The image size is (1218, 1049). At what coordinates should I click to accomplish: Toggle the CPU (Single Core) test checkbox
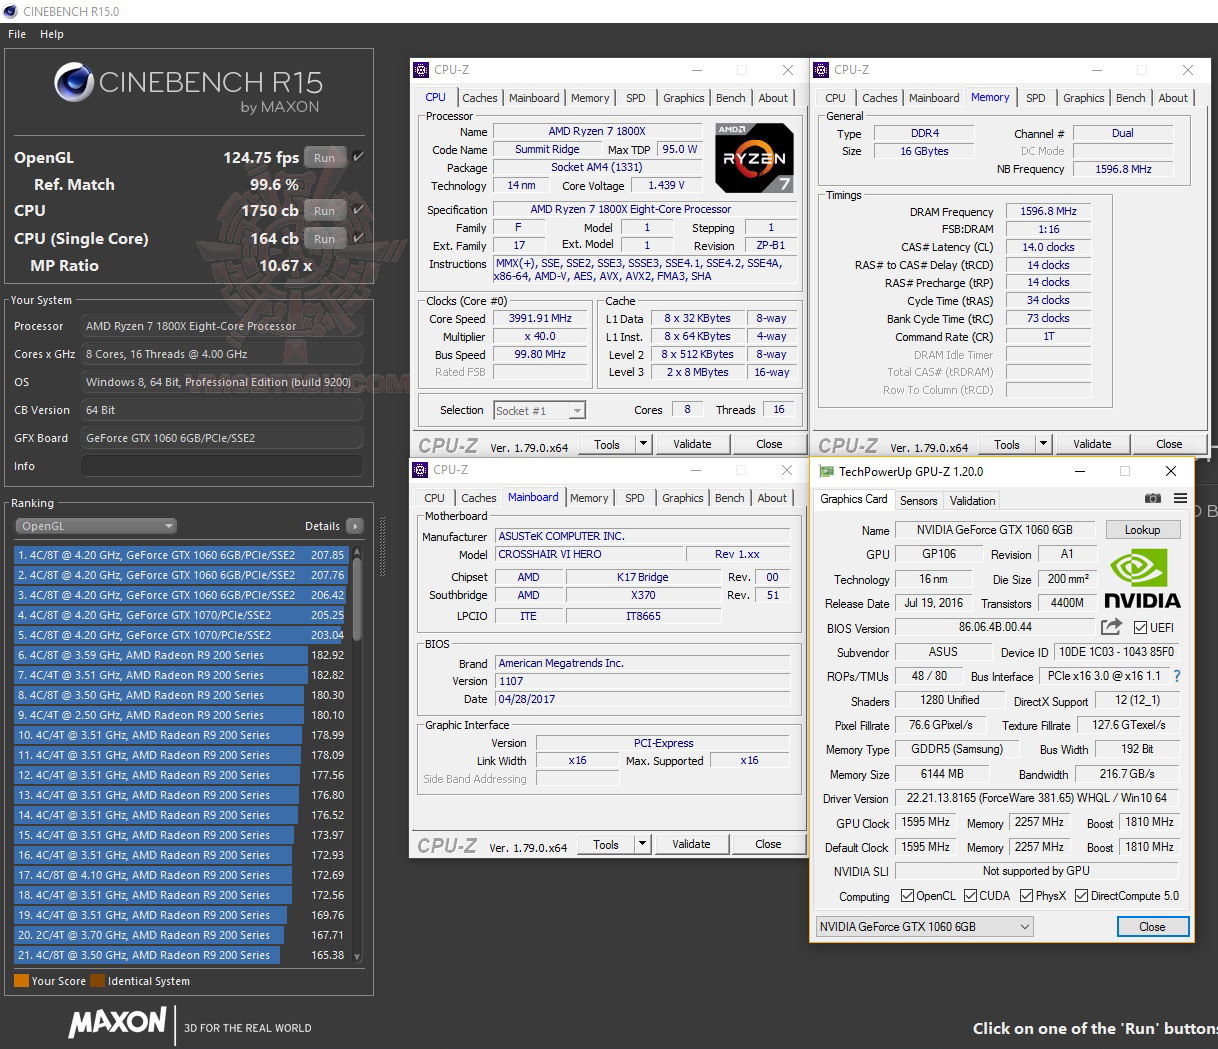pyautogui.click(x=358, y=238)
